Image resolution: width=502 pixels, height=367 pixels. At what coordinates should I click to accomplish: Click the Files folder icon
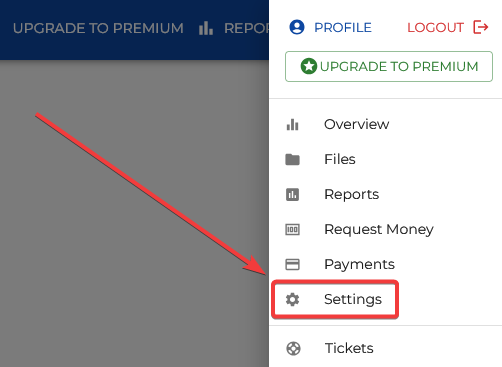pos(292,159)
